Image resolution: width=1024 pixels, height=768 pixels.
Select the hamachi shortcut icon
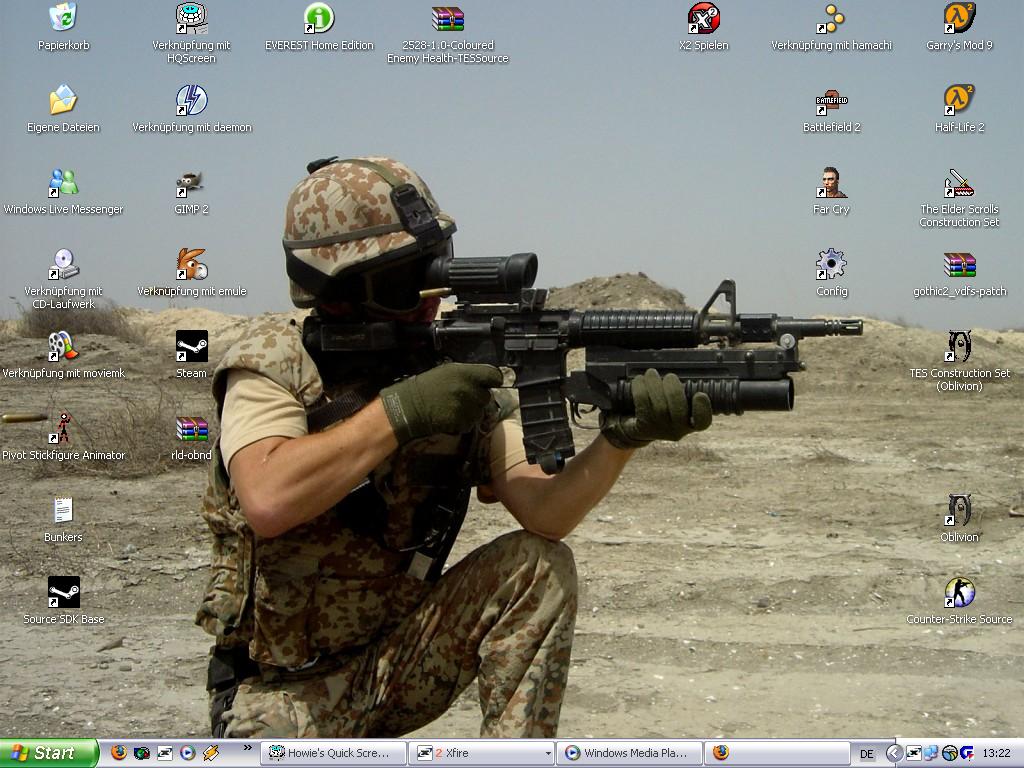click(831, 18)
